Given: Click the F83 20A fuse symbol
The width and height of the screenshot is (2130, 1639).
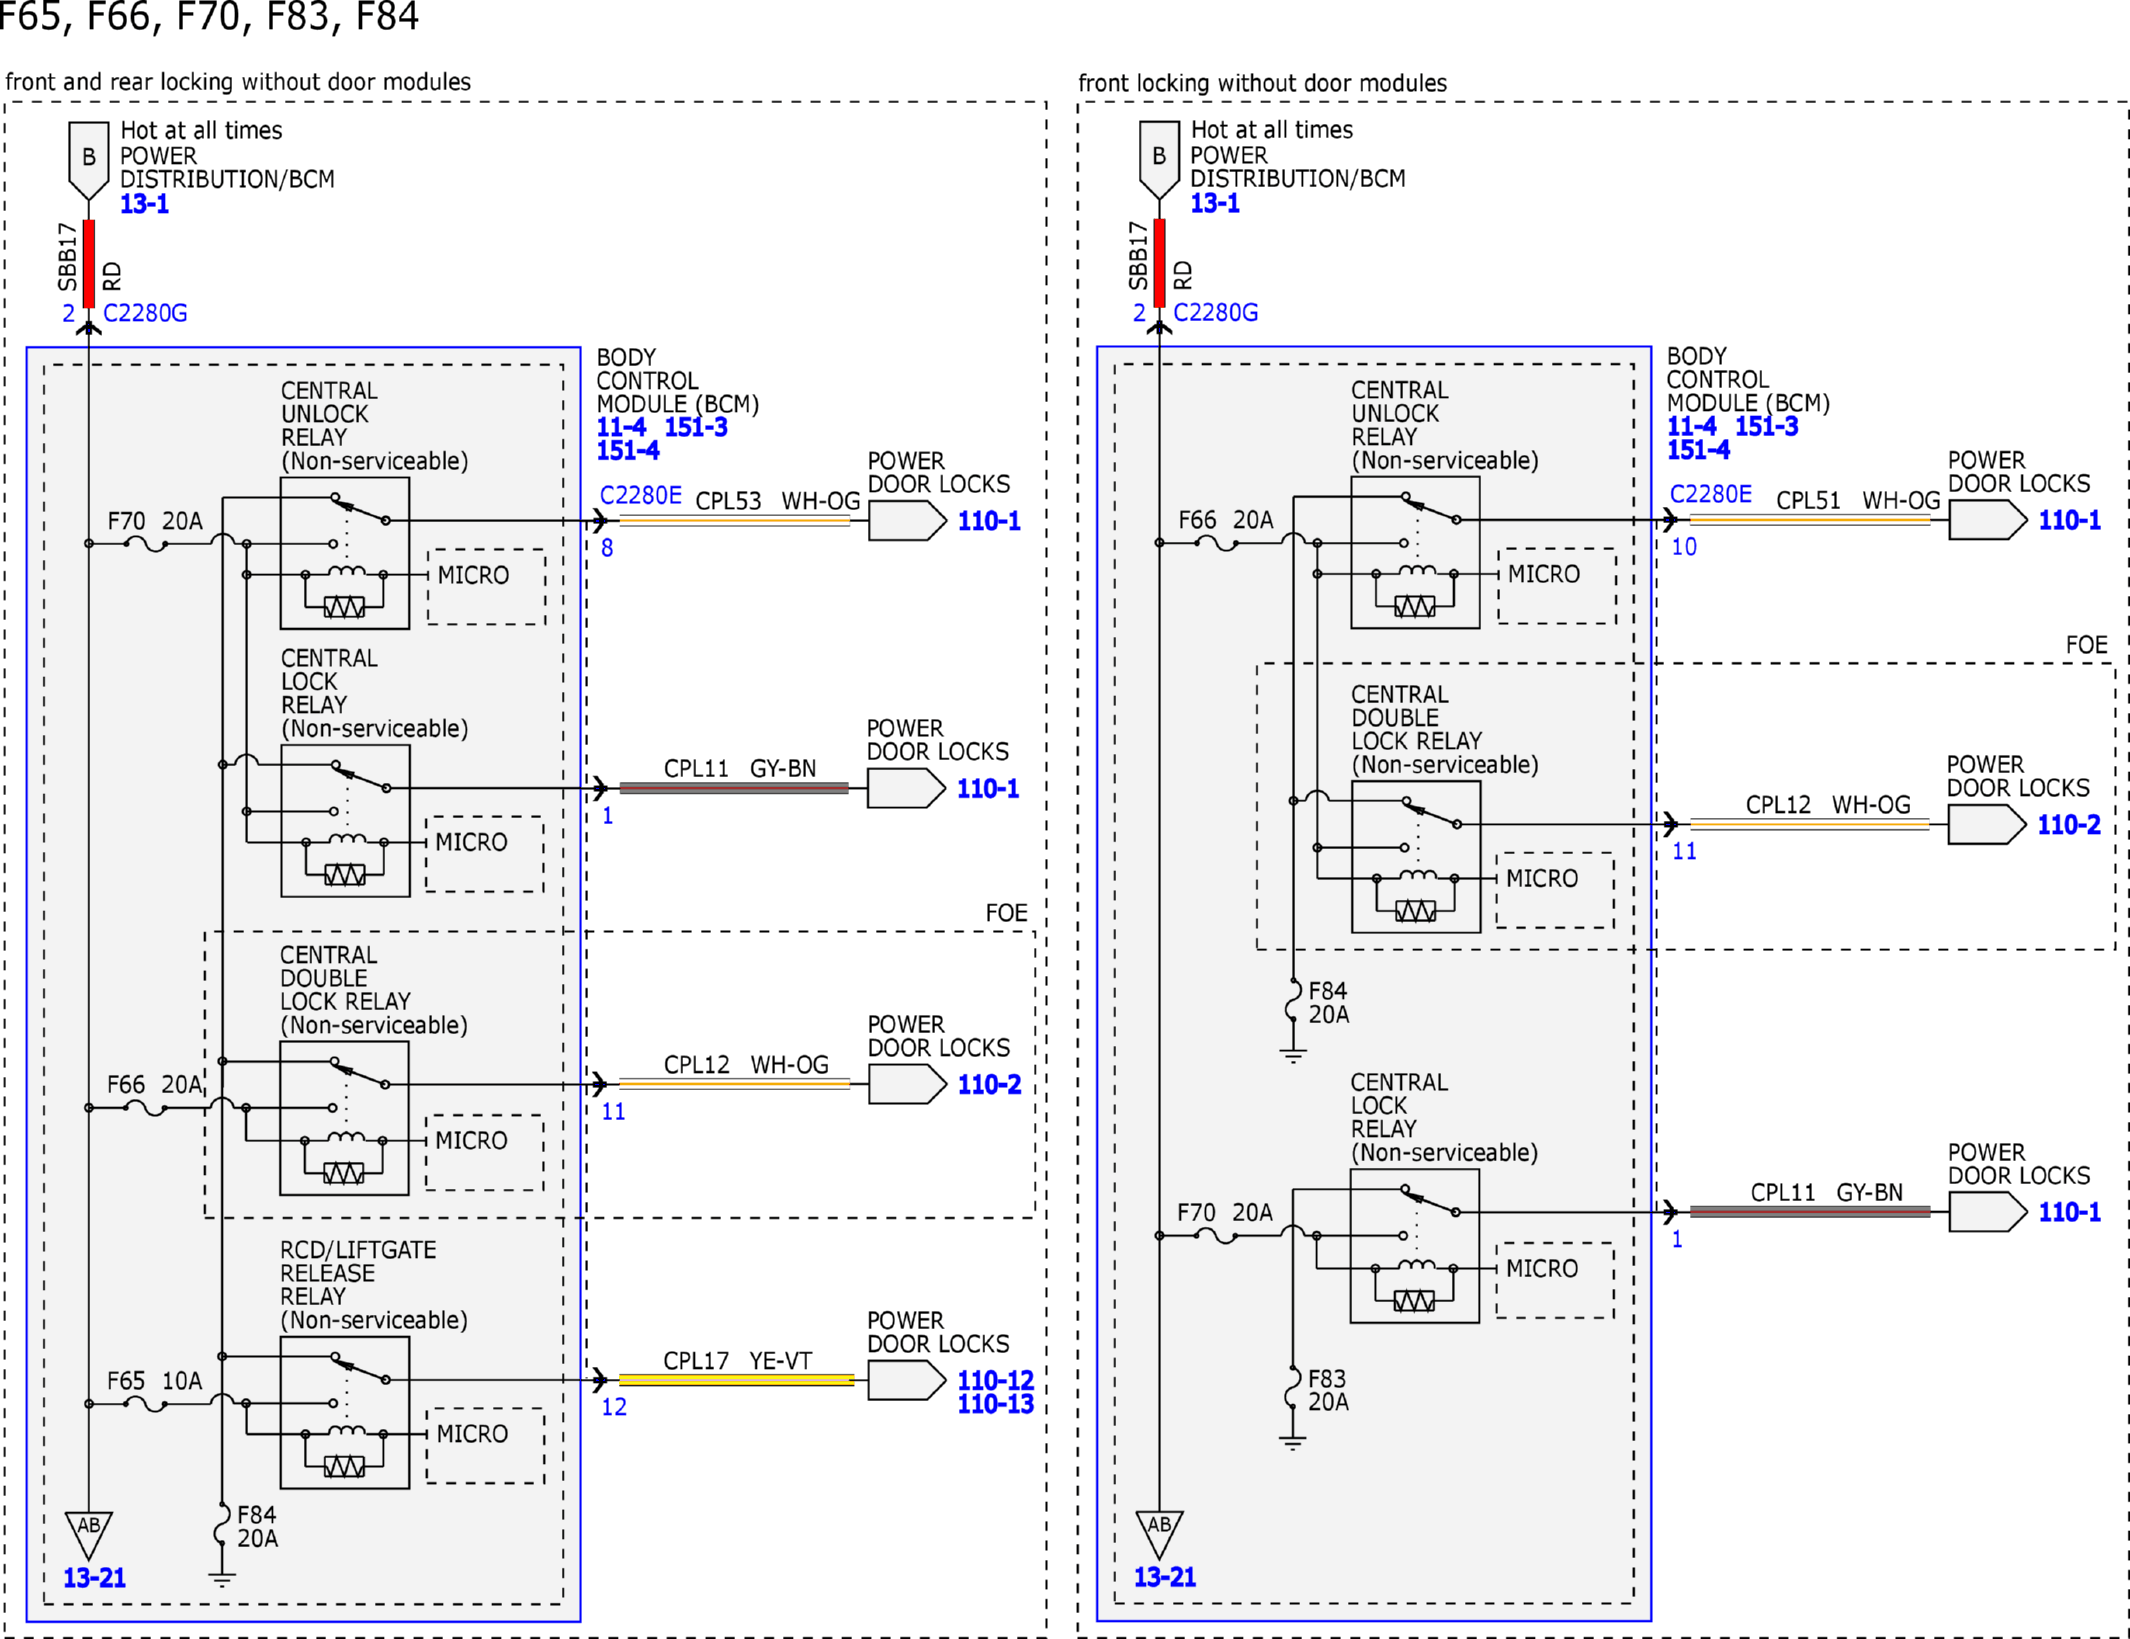Looking at the screenshot, I should pos(1292,1389).
